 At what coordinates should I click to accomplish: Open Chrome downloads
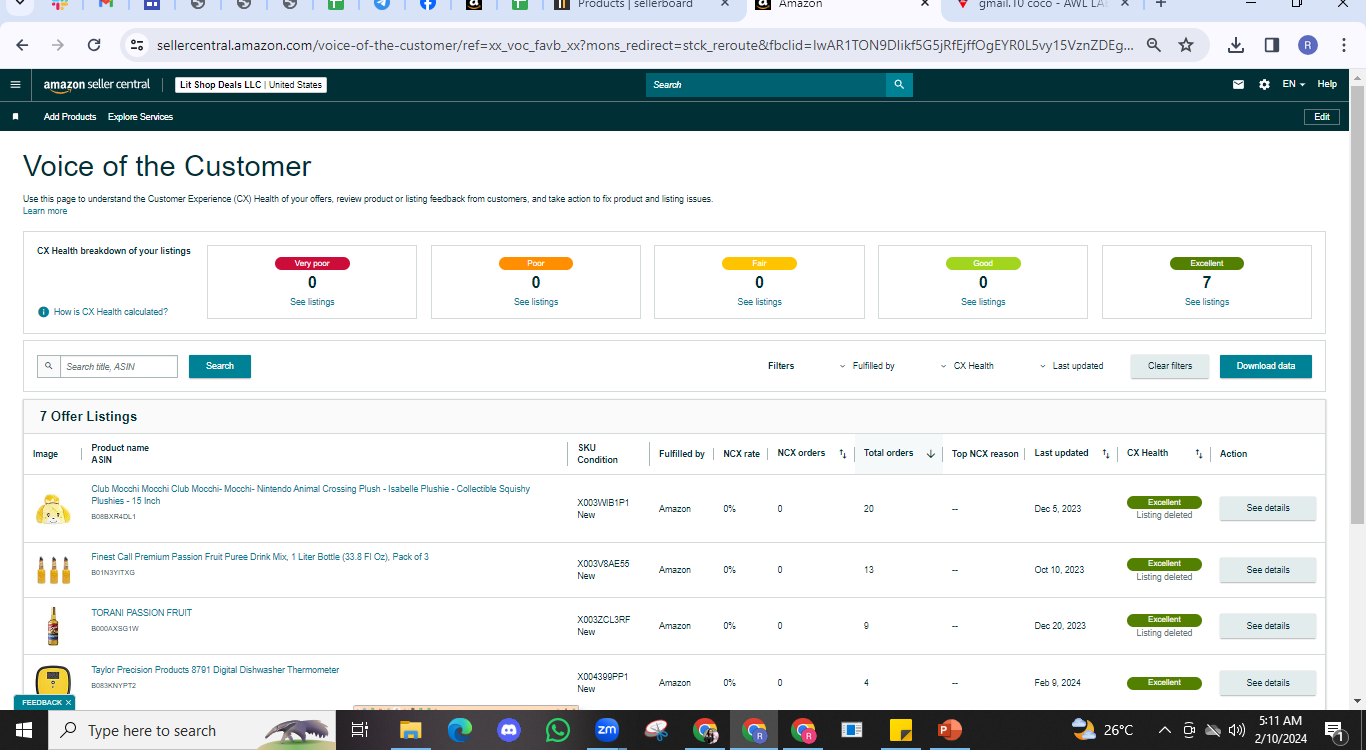(x=1236, y=45)
